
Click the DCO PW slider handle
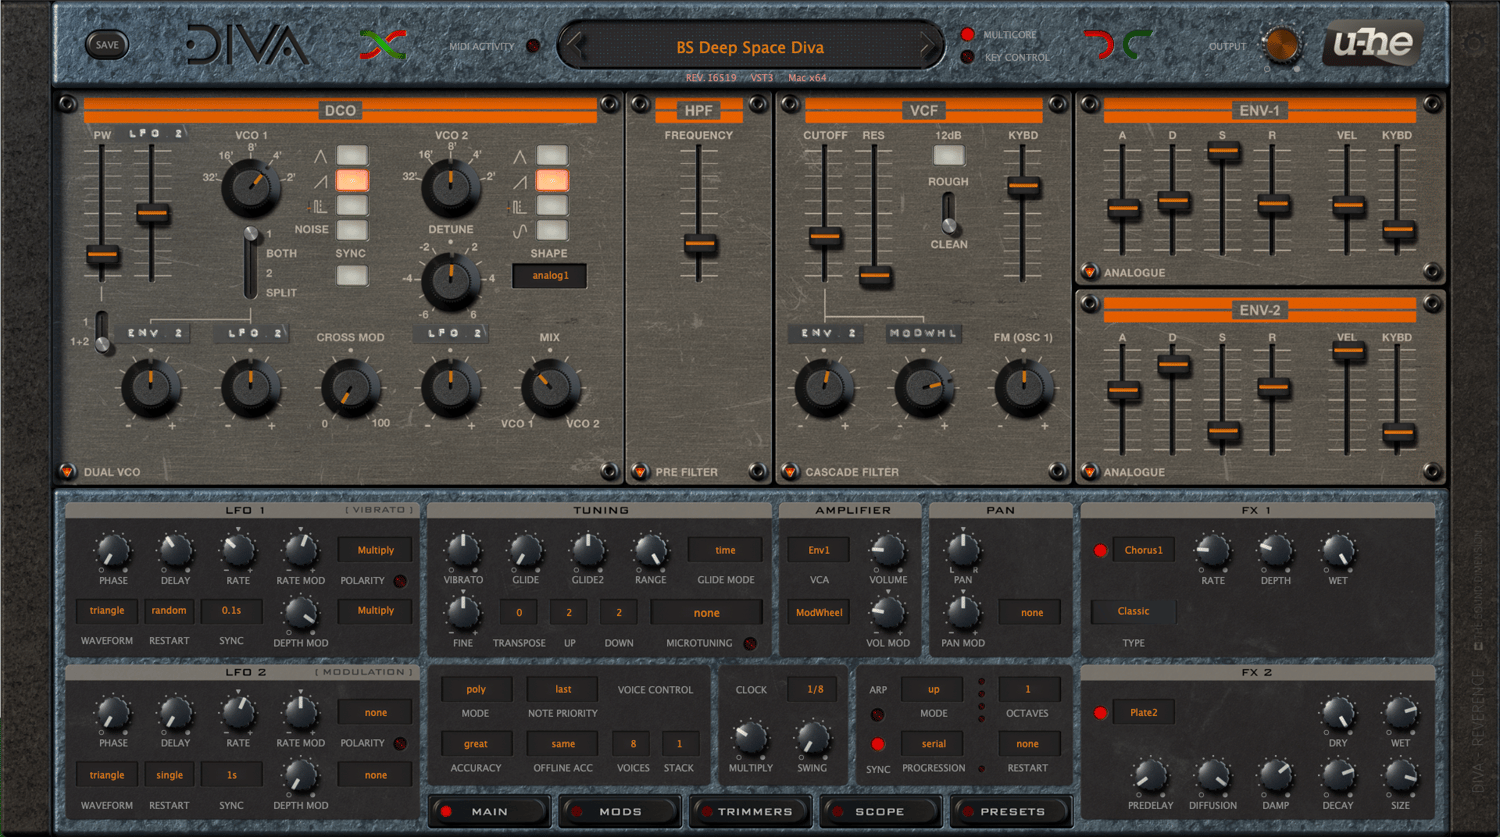[x=102, y=255]
